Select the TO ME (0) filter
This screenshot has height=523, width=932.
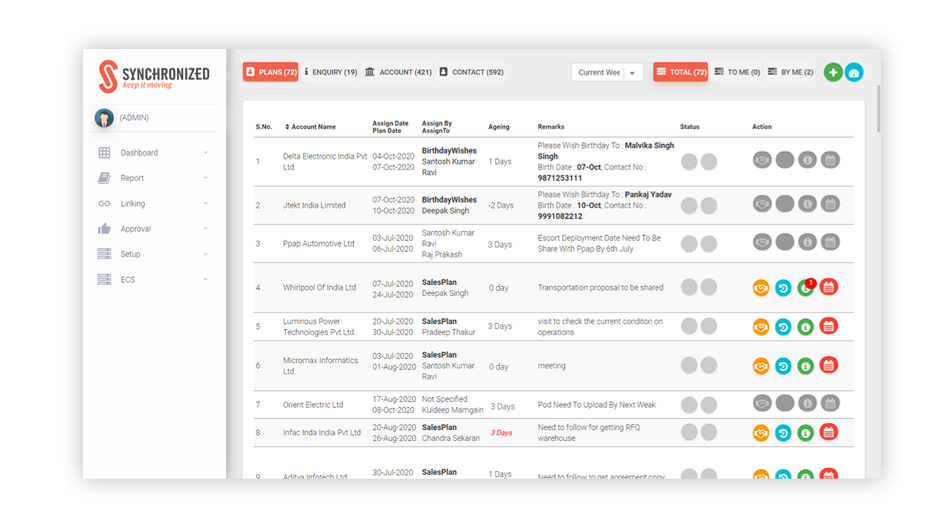pos(737,72)
